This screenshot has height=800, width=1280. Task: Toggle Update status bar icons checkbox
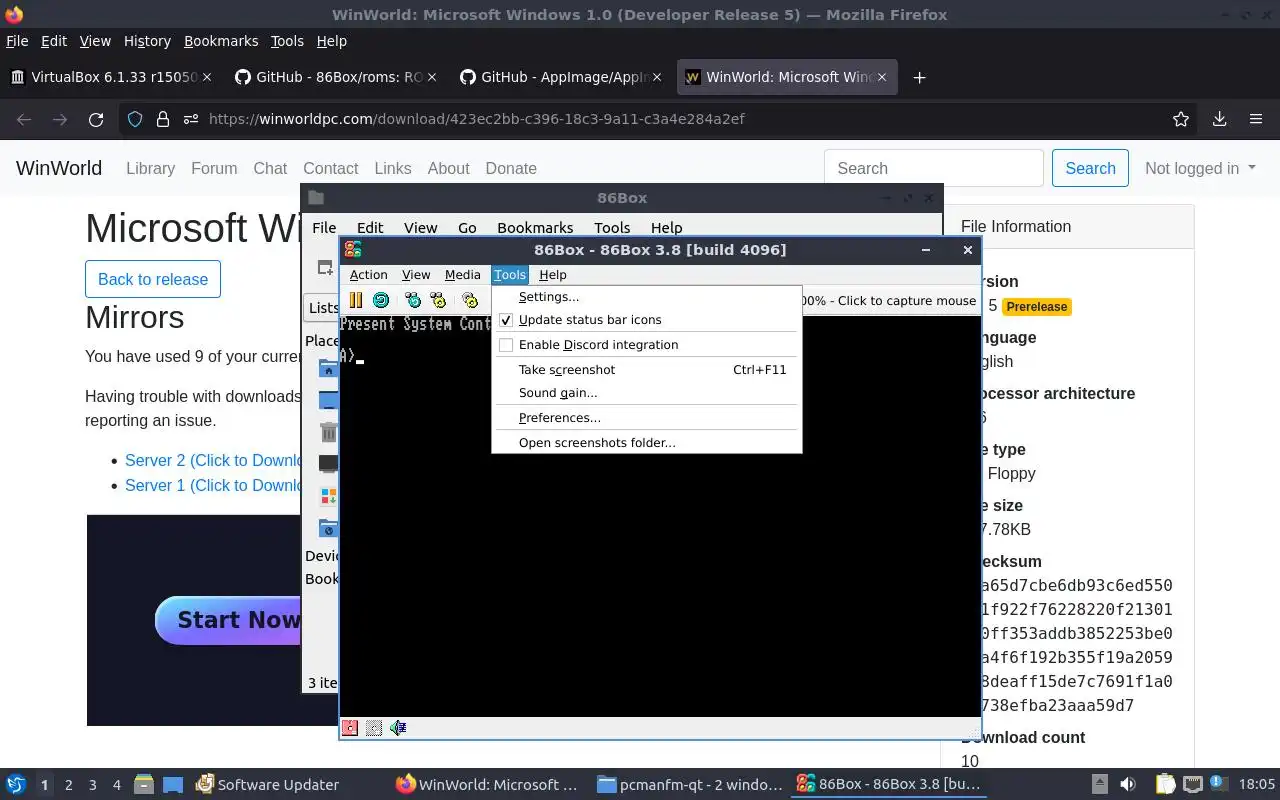pos(506,320)
